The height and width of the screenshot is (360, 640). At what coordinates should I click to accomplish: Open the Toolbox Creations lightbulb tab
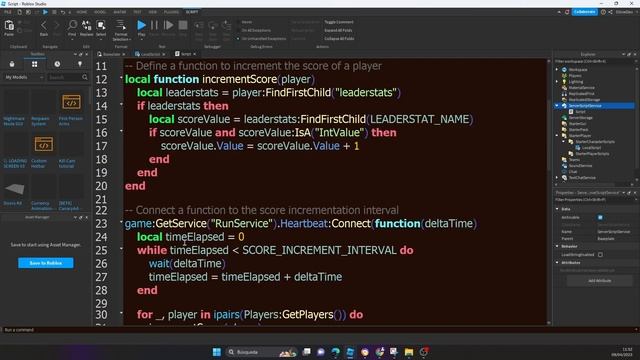[80, 64]
